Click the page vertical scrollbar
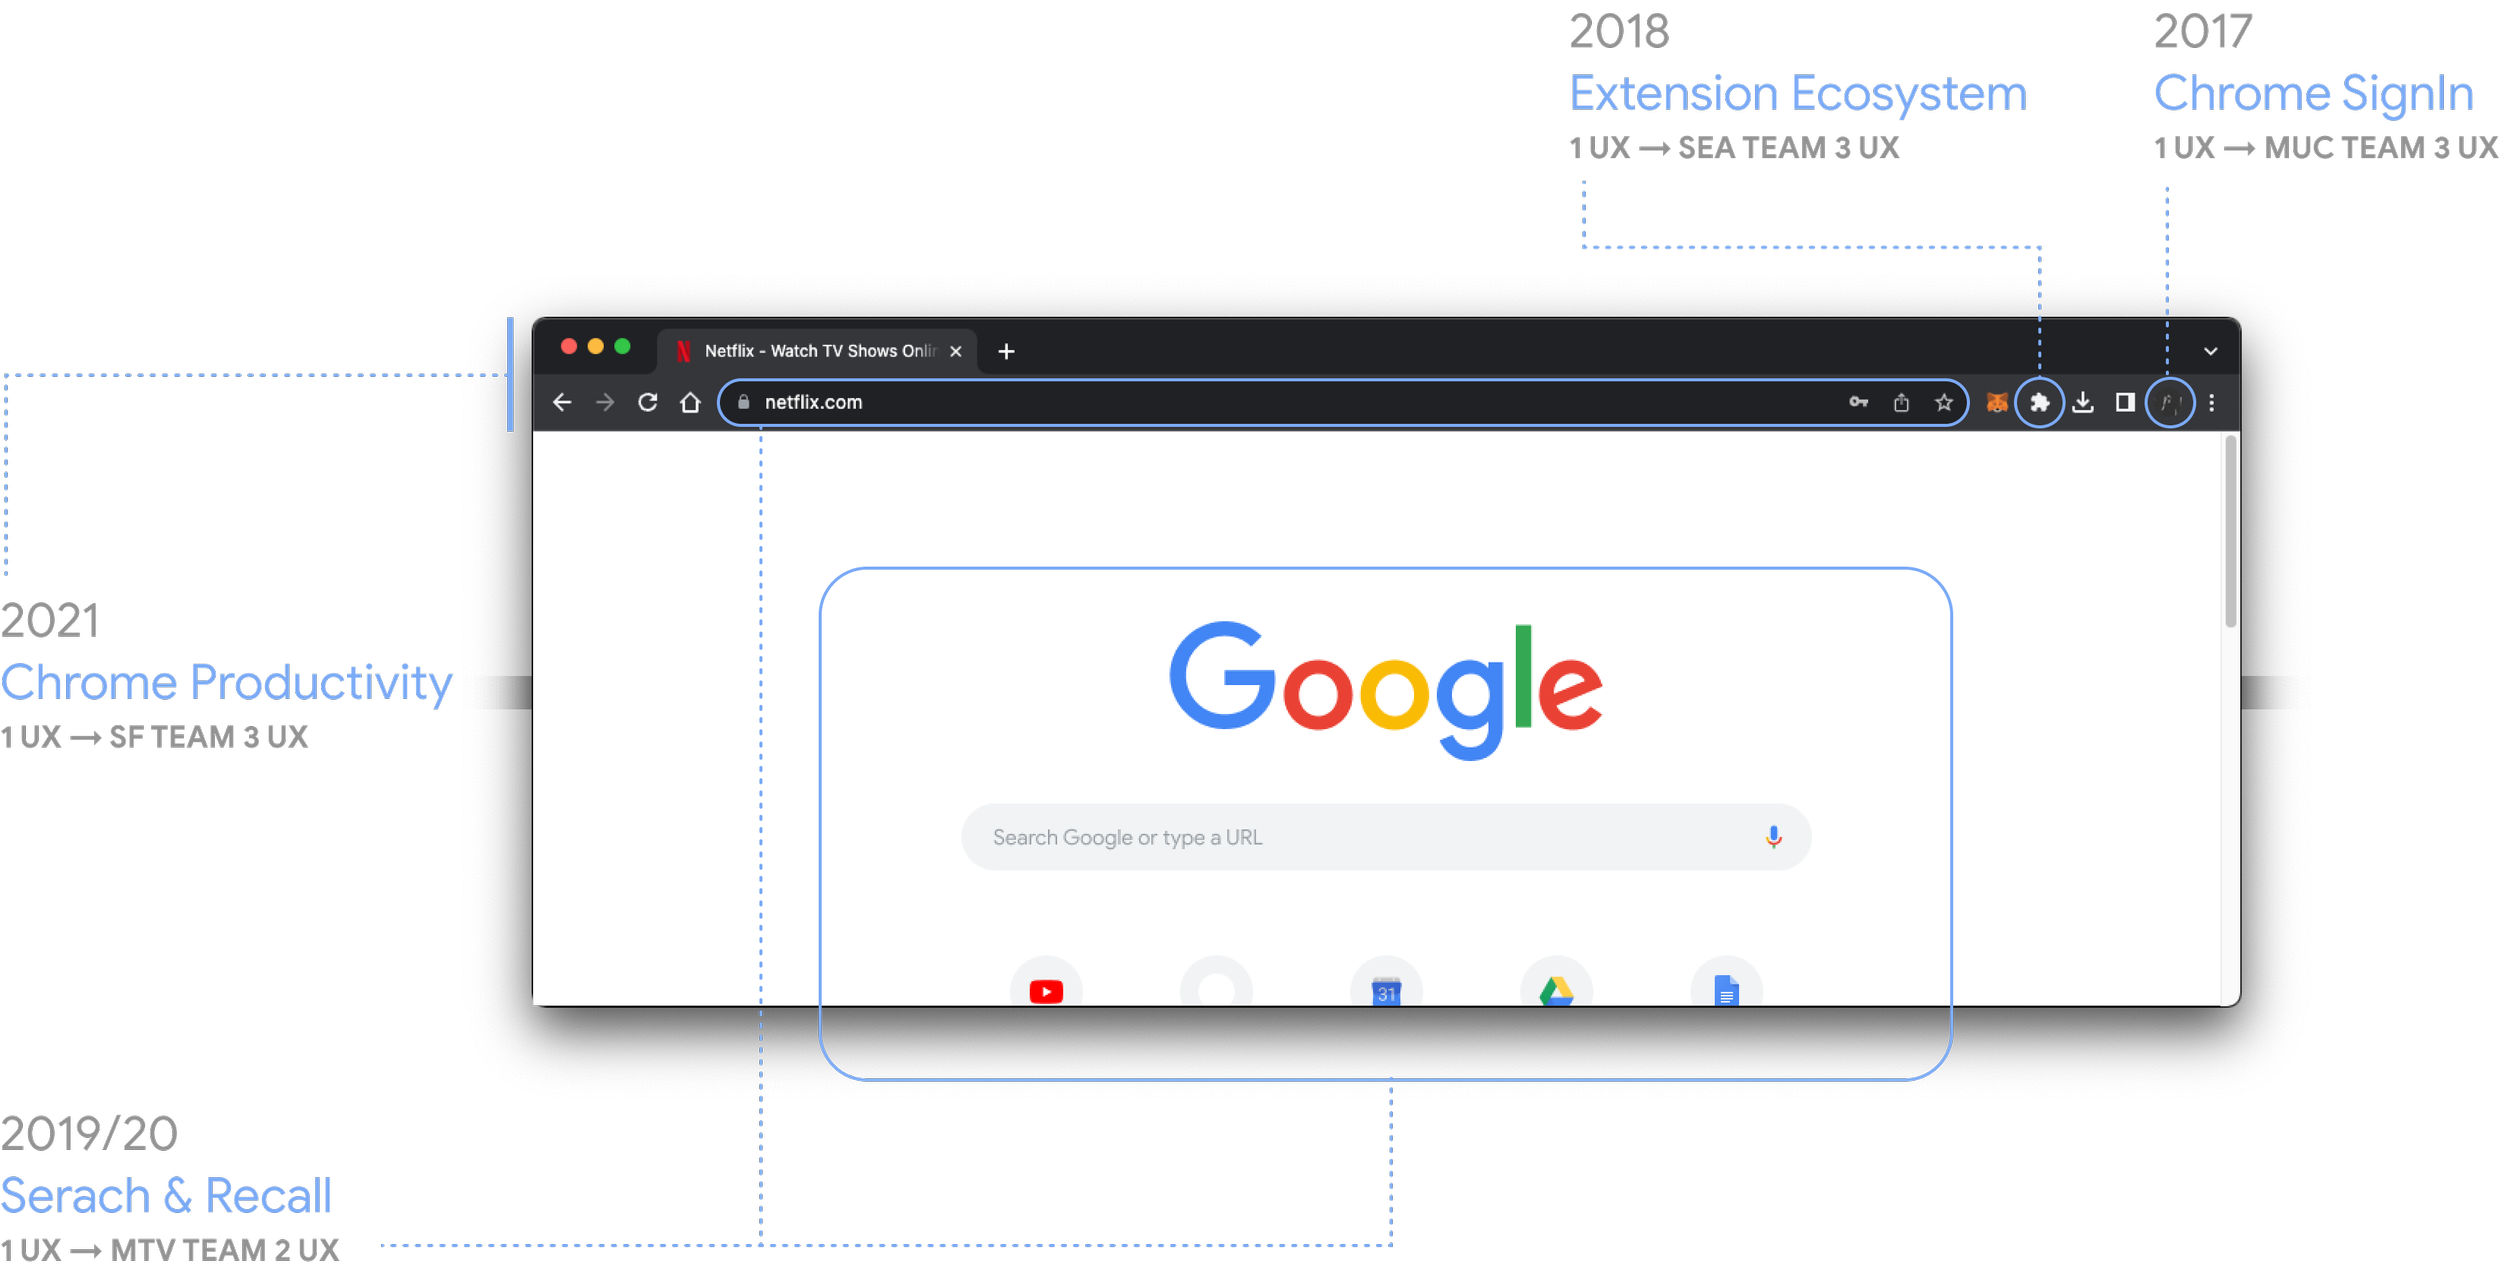The height and width of the screenshot is (1276, 2500). point(2230,530)
